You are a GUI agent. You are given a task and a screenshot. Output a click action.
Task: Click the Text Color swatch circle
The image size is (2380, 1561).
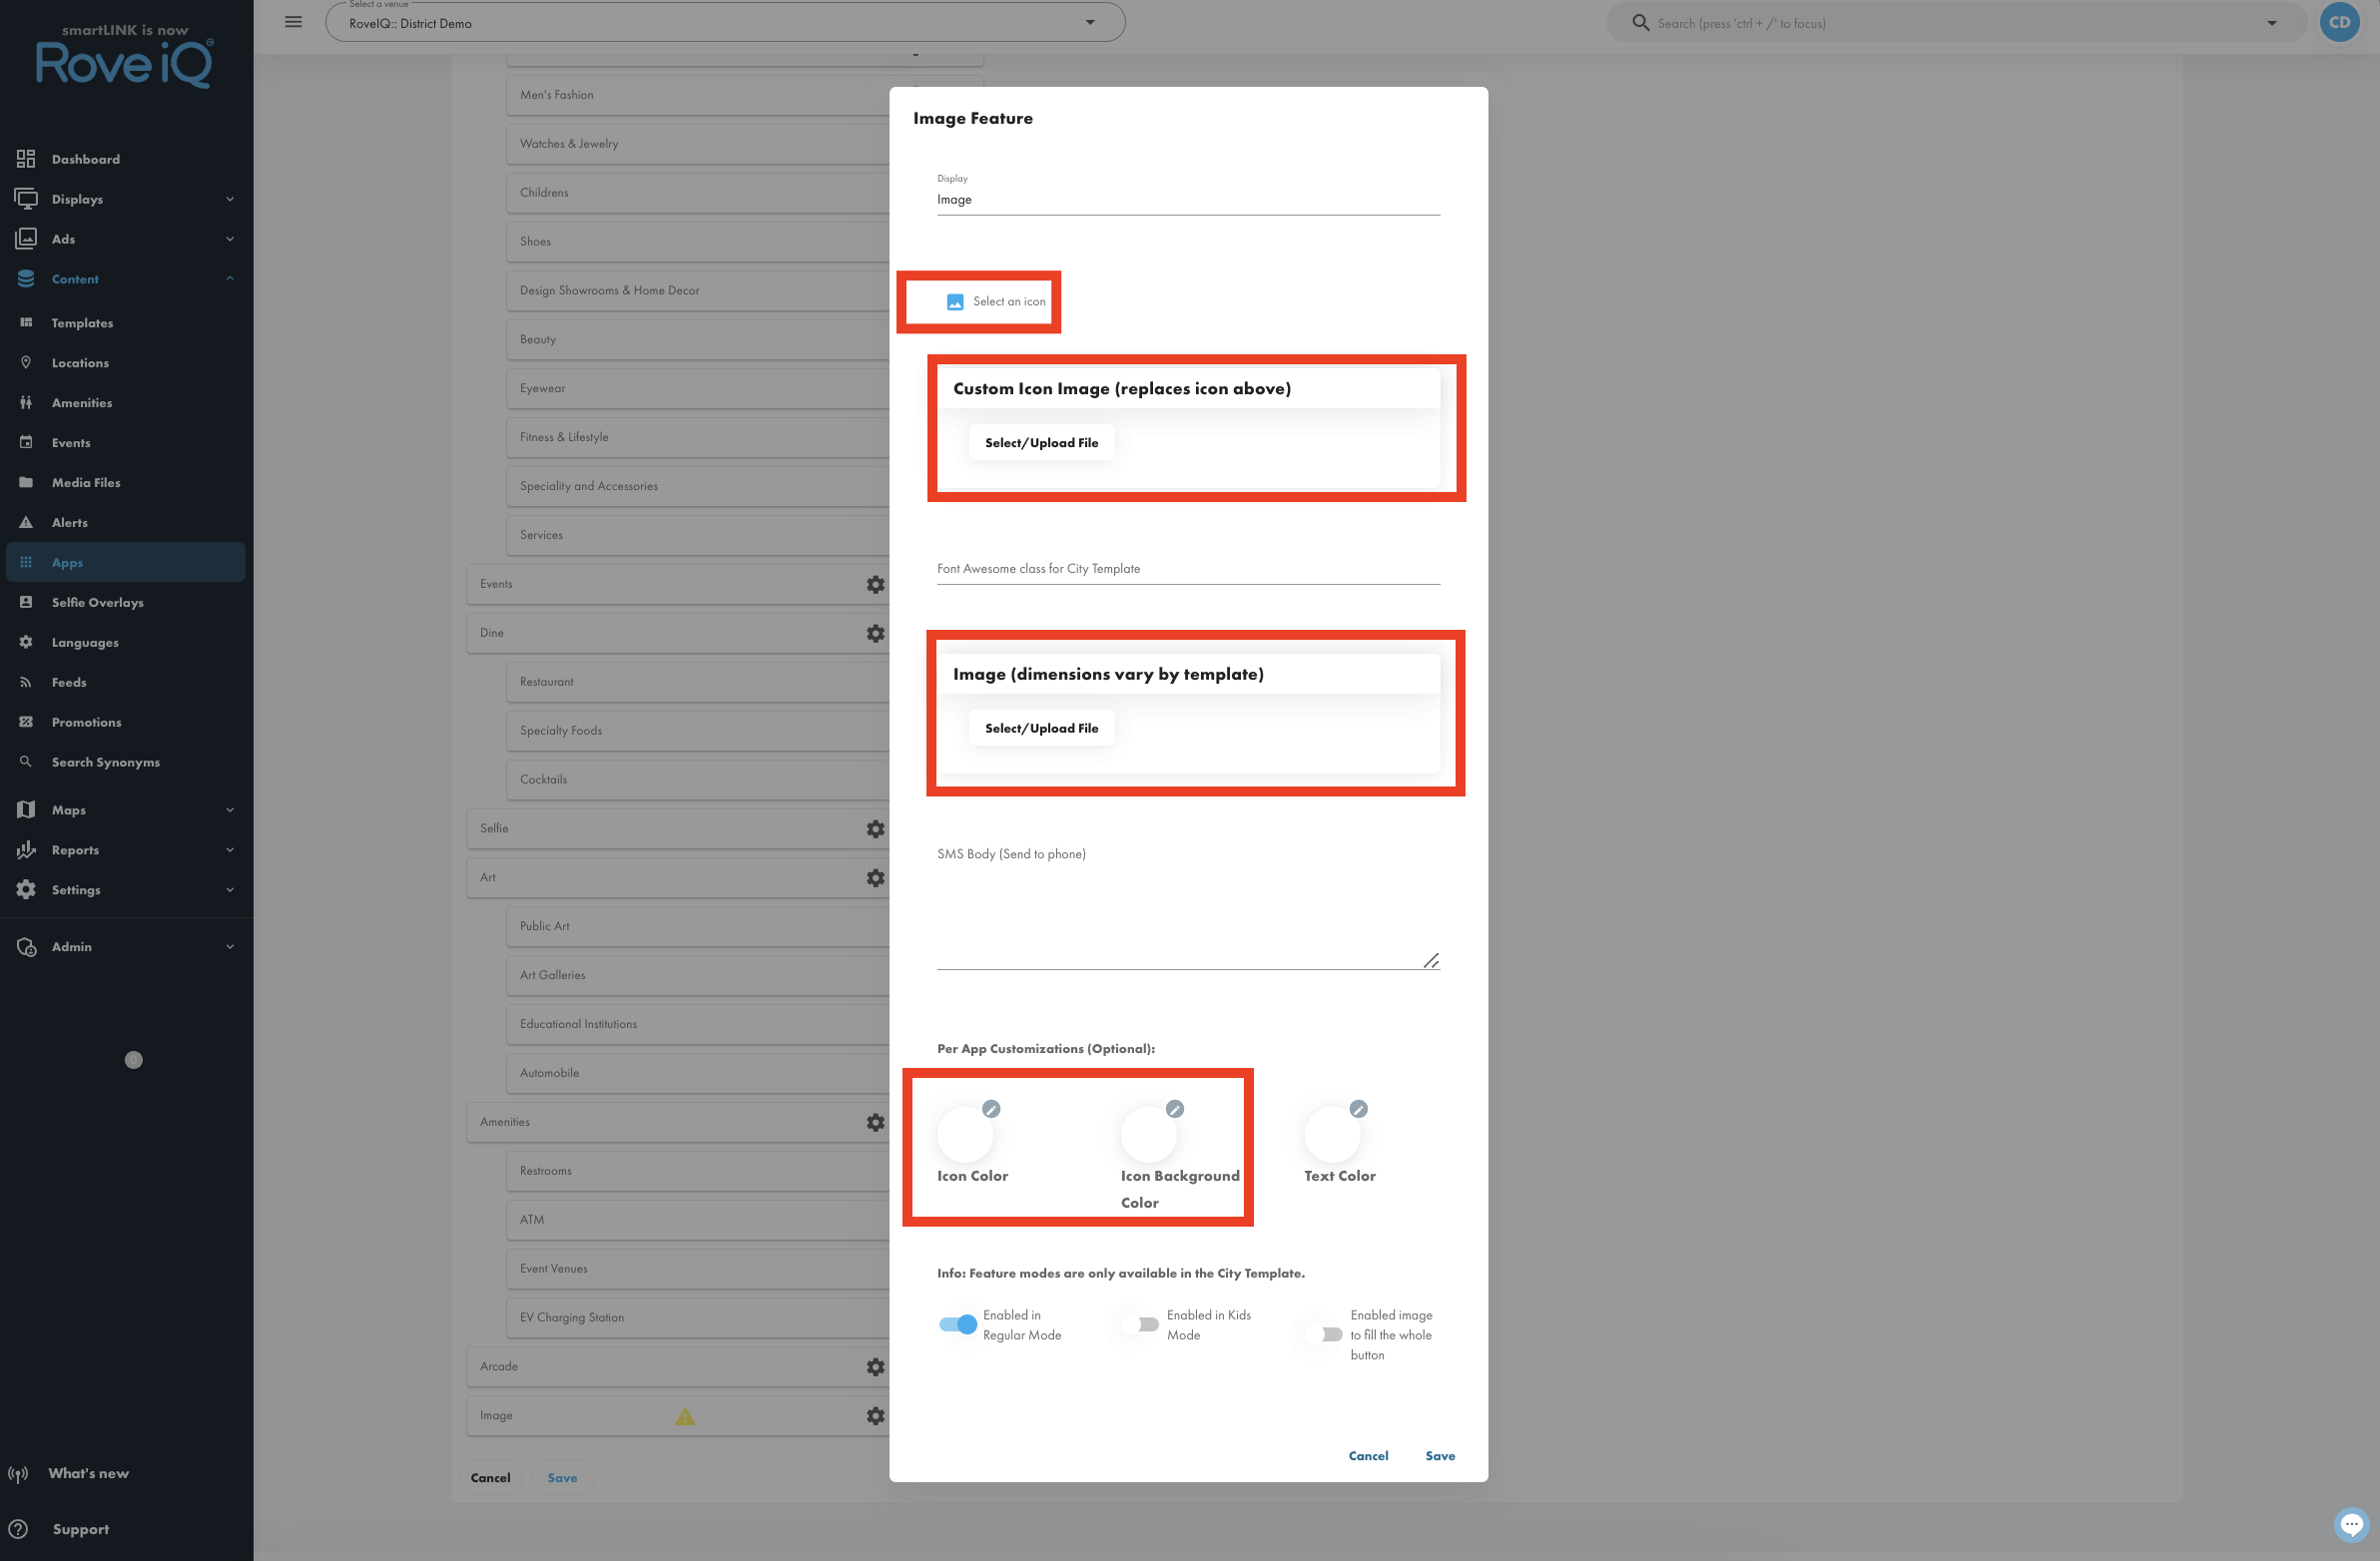1332,1134
